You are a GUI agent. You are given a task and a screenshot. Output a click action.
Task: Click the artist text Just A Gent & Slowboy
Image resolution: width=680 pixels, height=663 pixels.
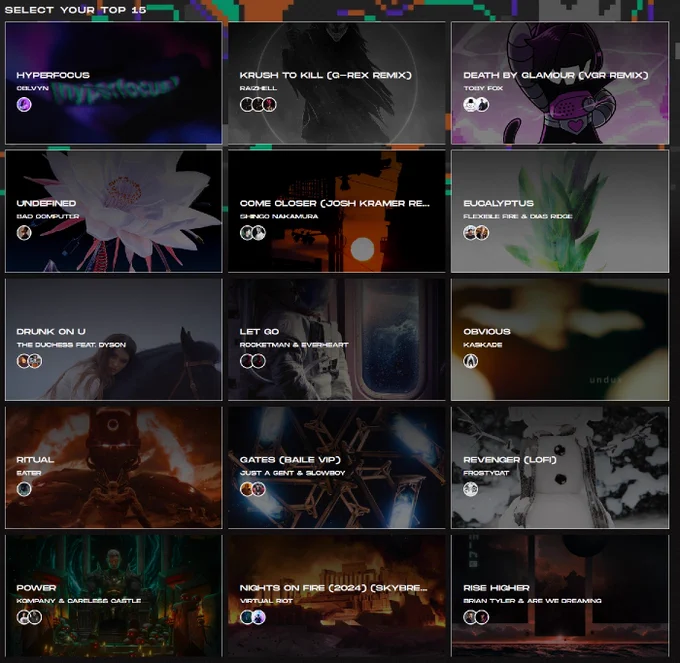[292, 473]
